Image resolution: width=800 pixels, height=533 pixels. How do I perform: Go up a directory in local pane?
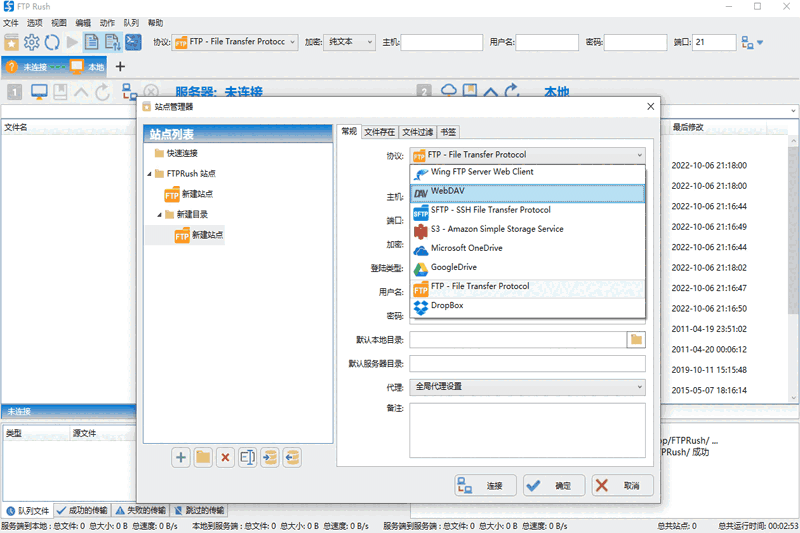click(x=491, y=92)
